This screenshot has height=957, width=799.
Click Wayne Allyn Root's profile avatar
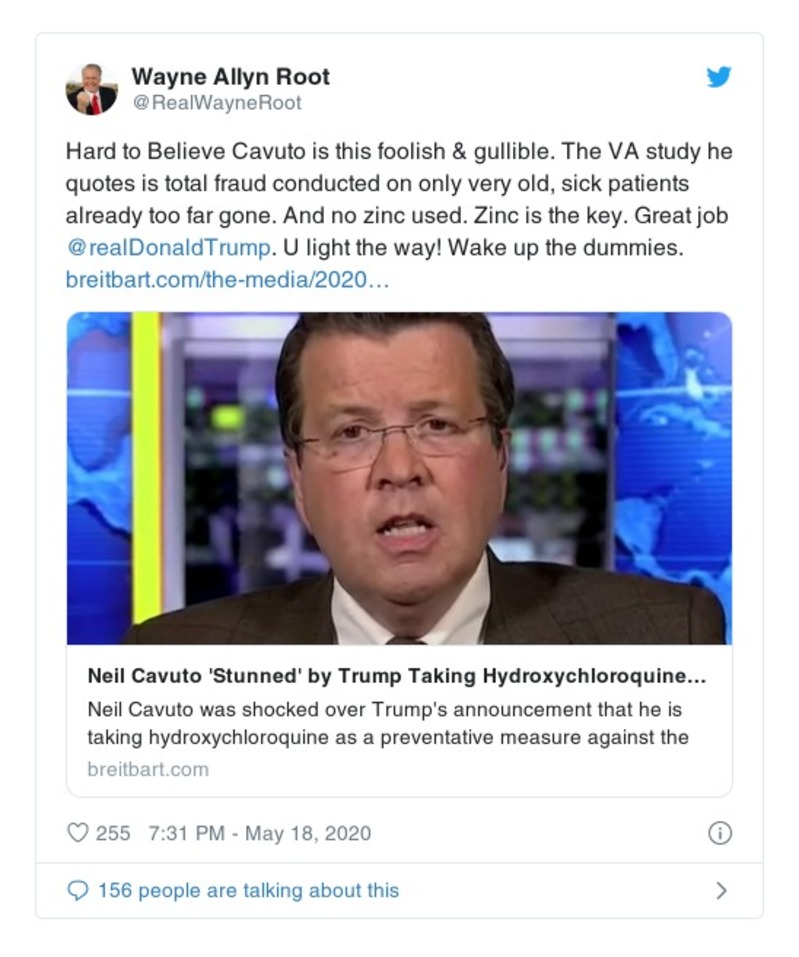tap(92, 88)
